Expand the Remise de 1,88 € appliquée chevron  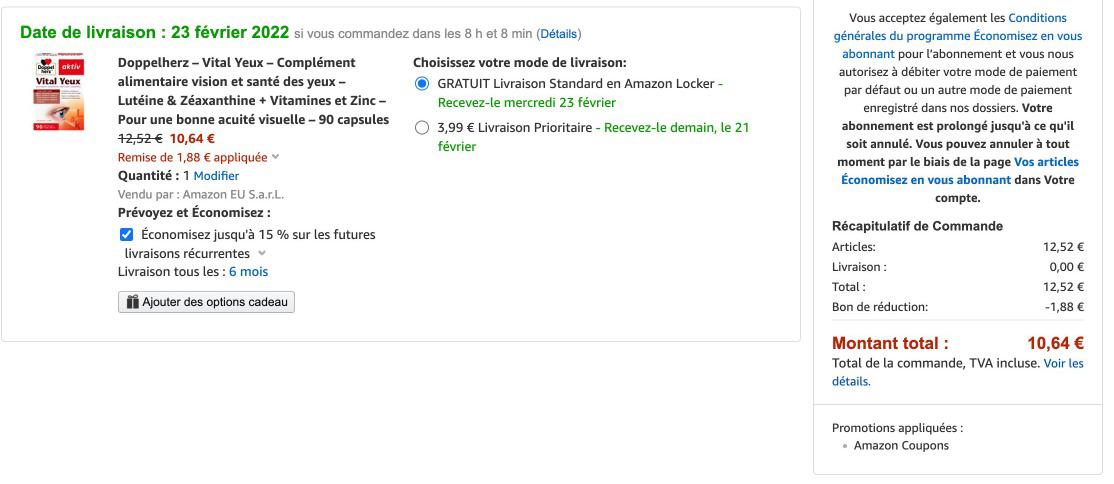pos(276,157)
